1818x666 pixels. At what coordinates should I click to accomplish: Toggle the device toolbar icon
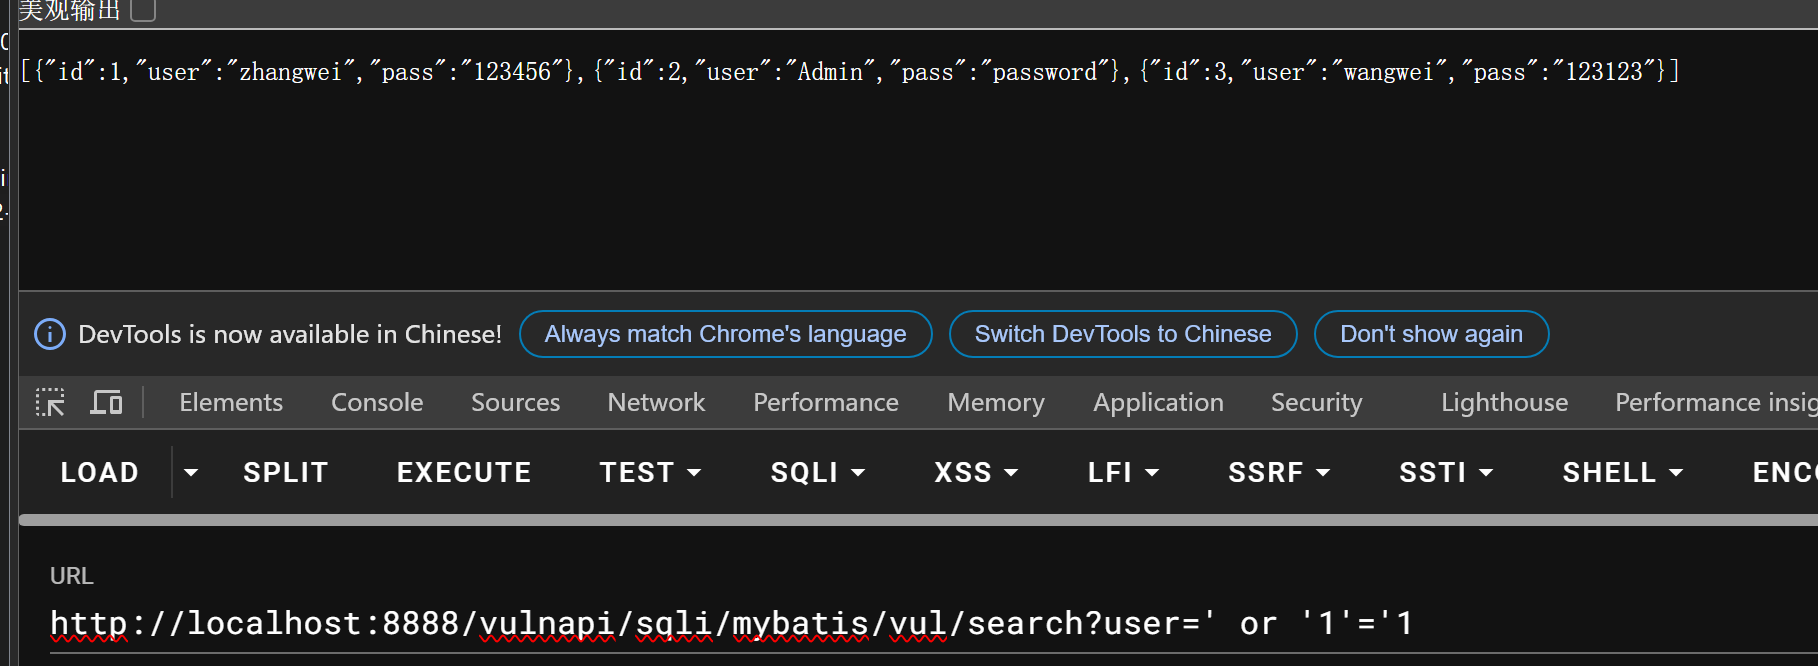106,403
